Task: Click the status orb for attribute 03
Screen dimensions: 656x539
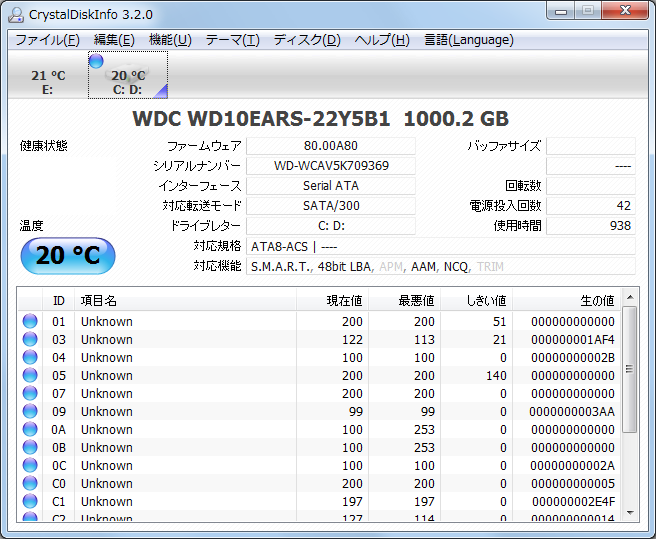Action: point(30,339)
